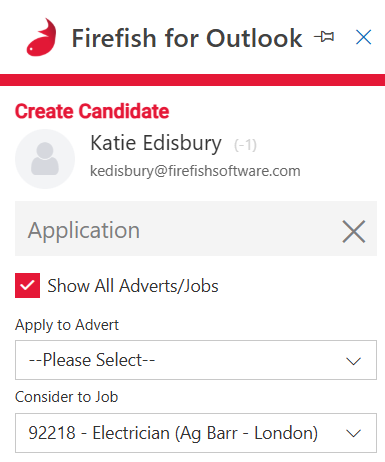Click the red divider bar under the header
The image size is (385, 462).
[192, 80]
